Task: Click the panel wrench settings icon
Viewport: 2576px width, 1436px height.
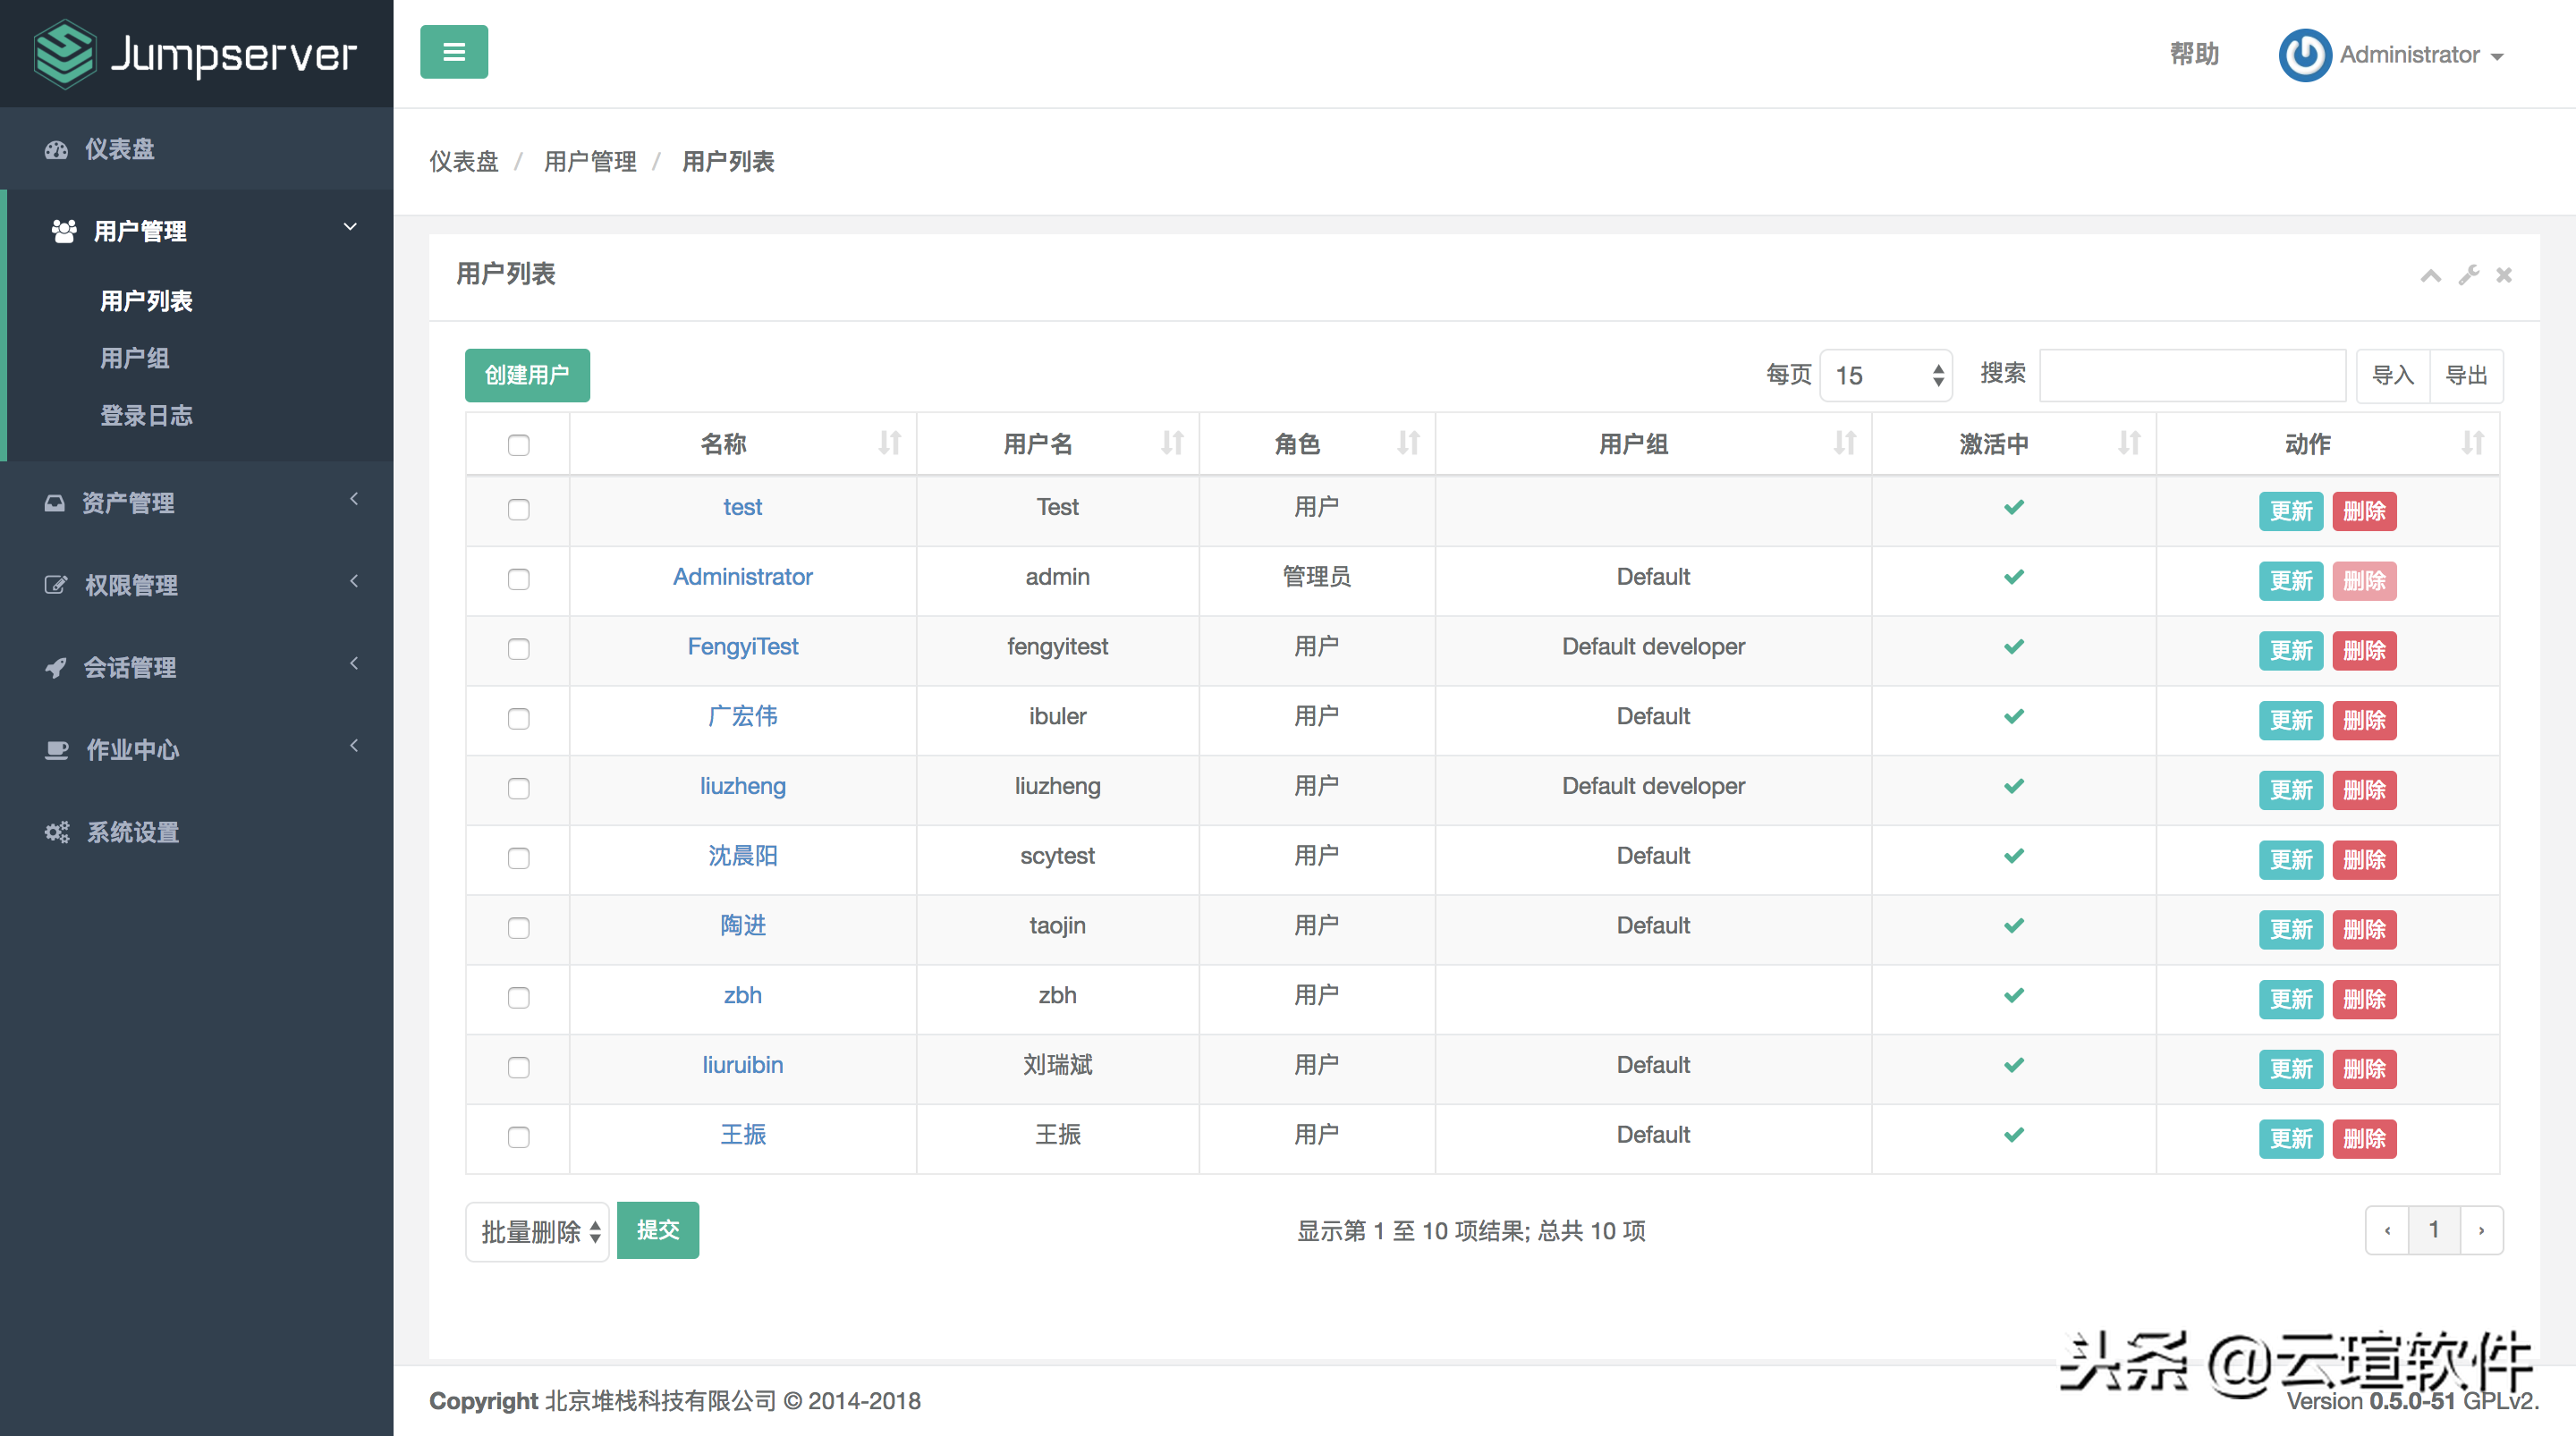Action: [2468, 275]
